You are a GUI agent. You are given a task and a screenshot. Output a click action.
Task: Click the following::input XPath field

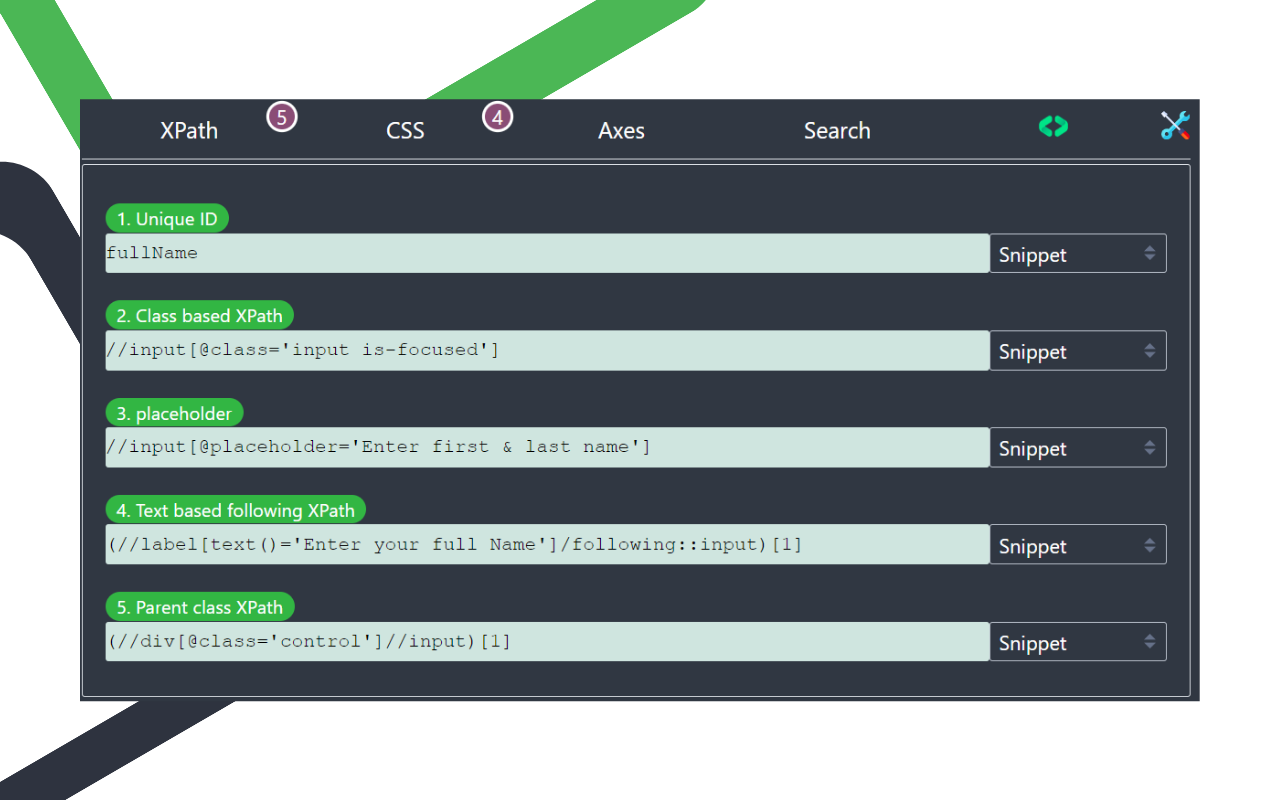tap(547, 544)
